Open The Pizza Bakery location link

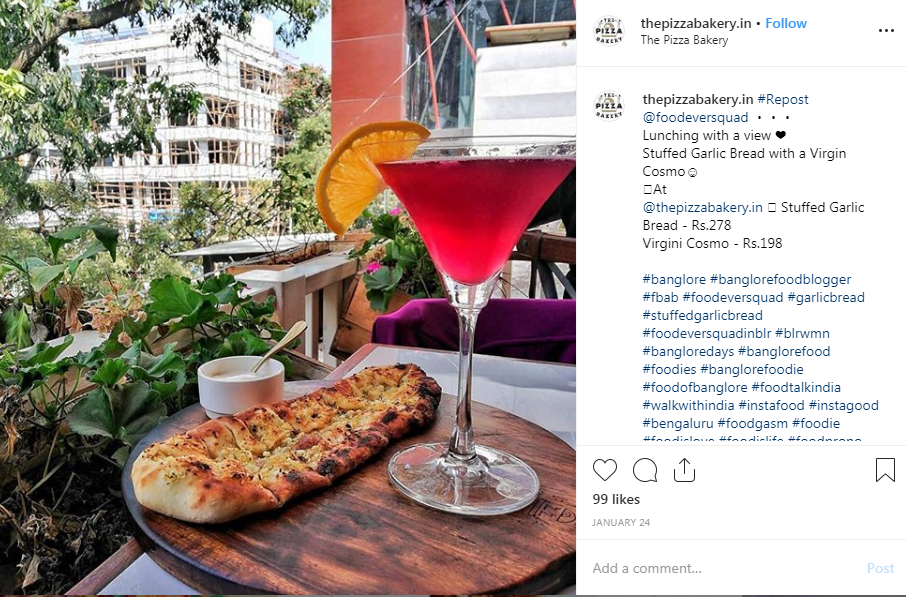pyautogui.click(x=684, y=40)
